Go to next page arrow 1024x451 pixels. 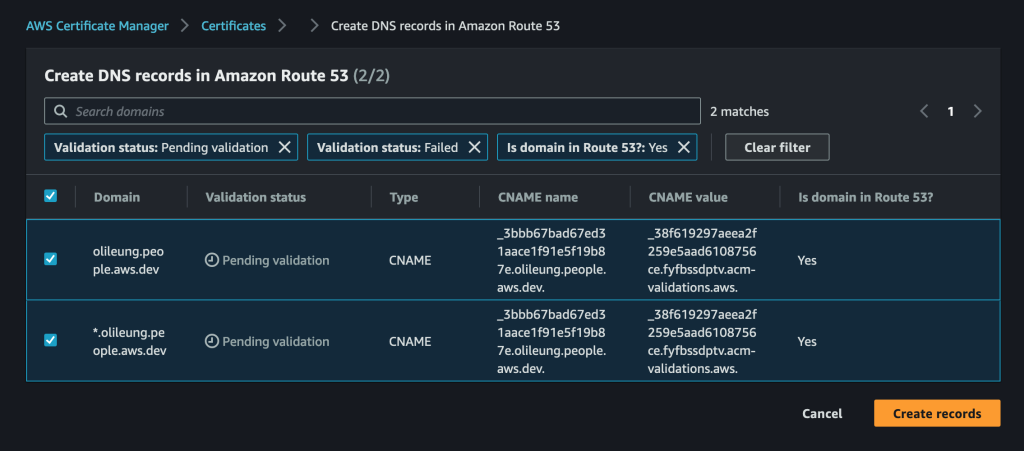pyautogui.click(x=978, y=111)
